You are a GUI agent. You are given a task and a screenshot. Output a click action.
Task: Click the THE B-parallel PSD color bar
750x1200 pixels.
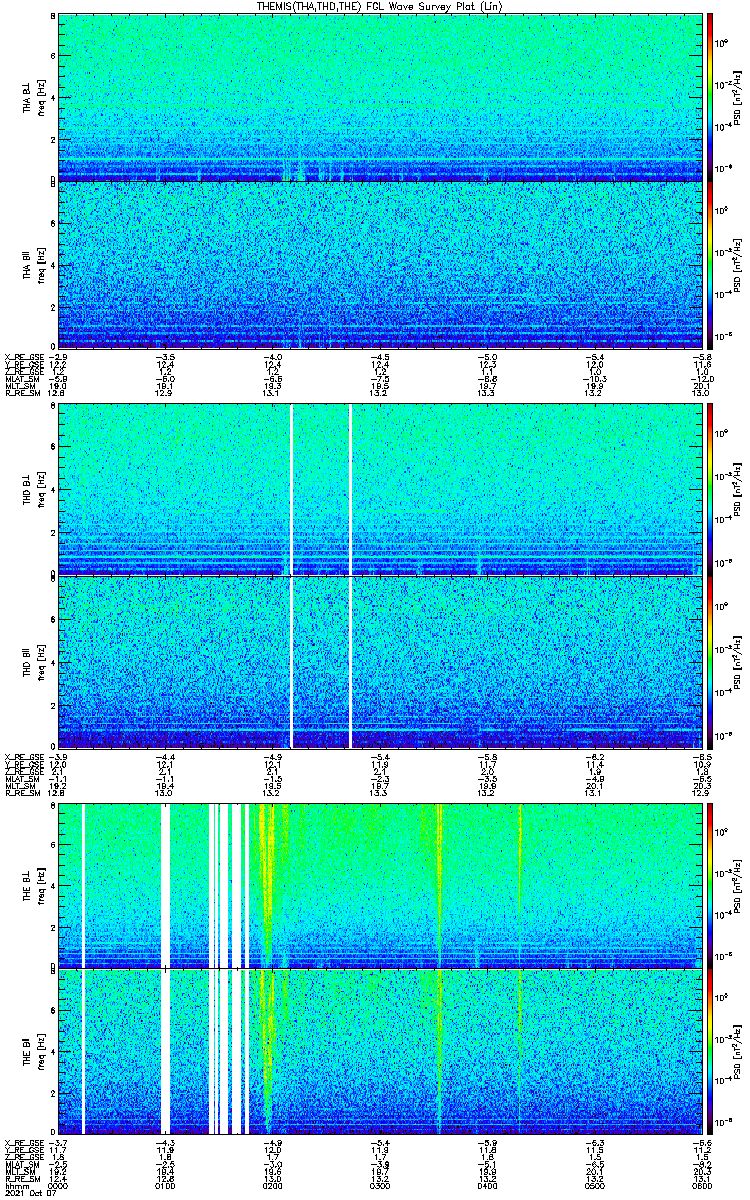[x=710, y=1051]
